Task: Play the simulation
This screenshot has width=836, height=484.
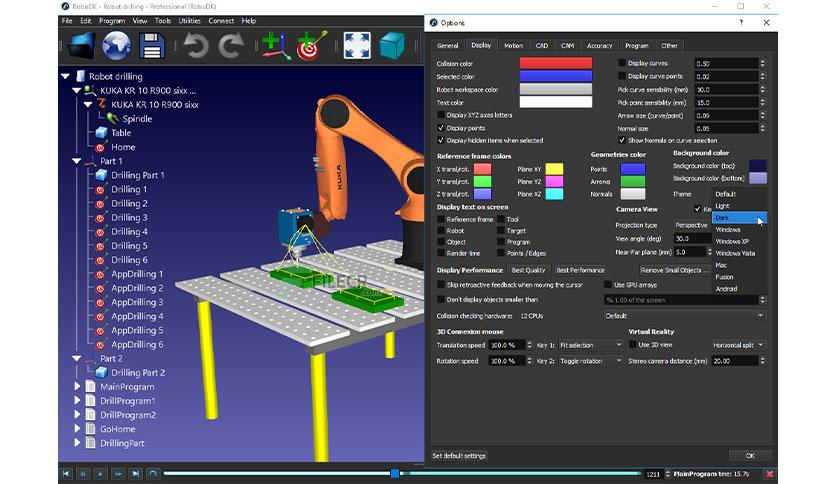Action: pos(100,473)
